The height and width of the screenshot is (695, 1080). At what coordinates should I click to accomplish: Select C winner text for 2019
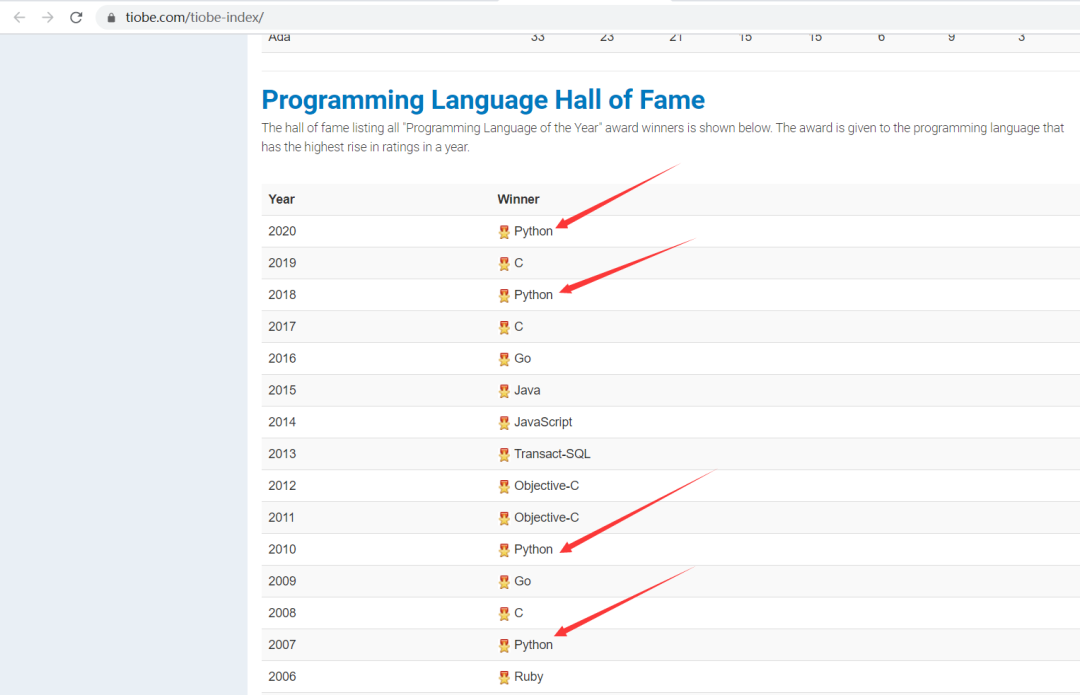pyautogui.click(x=519, y=263)
